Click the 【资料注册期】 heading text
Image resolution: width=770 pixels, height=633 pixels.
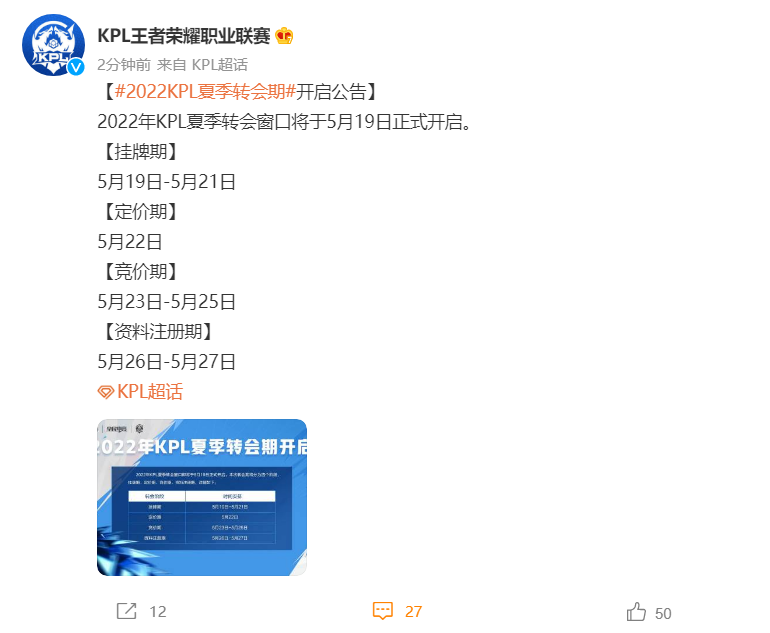point(158,331)
